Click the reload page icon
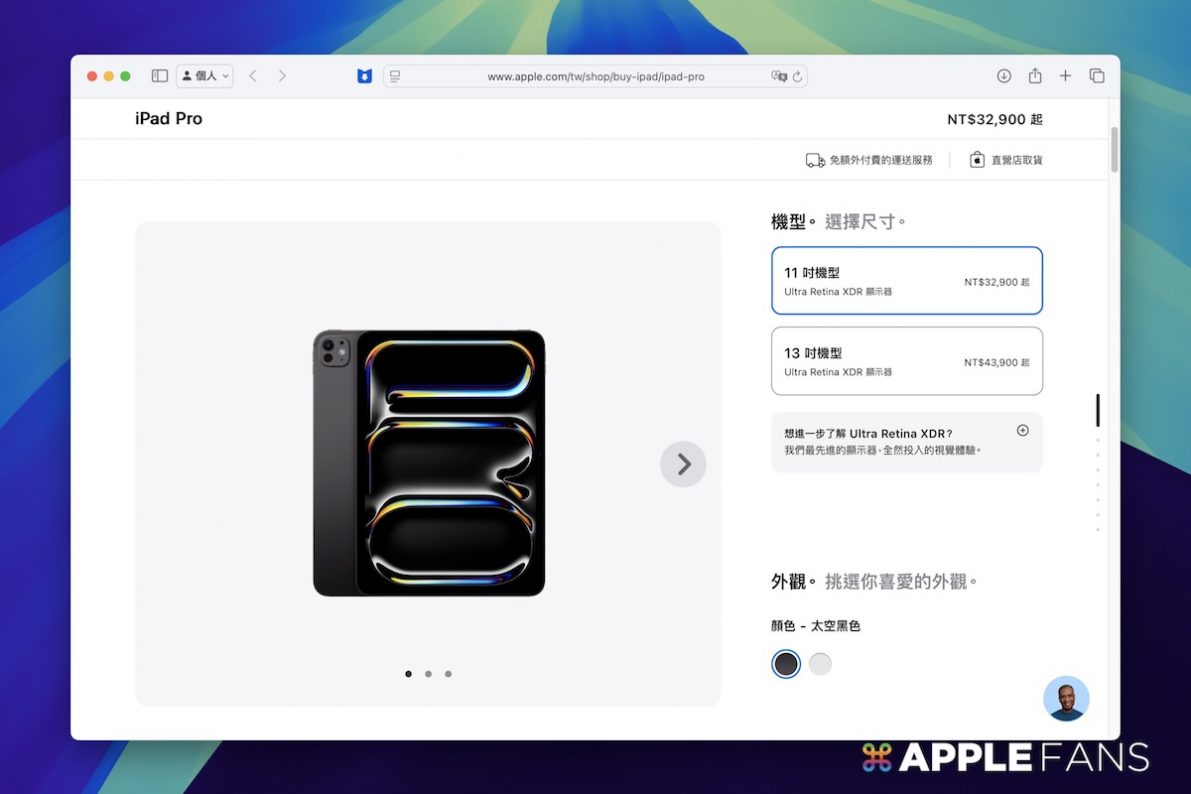The height and width of the screenshot is (794, 1191). click(x=797, y=76)
